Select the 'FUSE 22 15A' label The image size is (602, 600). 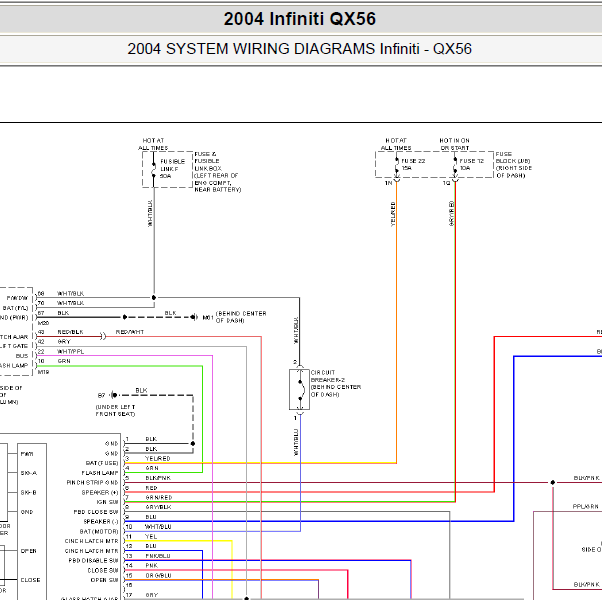tap(413, 164)
